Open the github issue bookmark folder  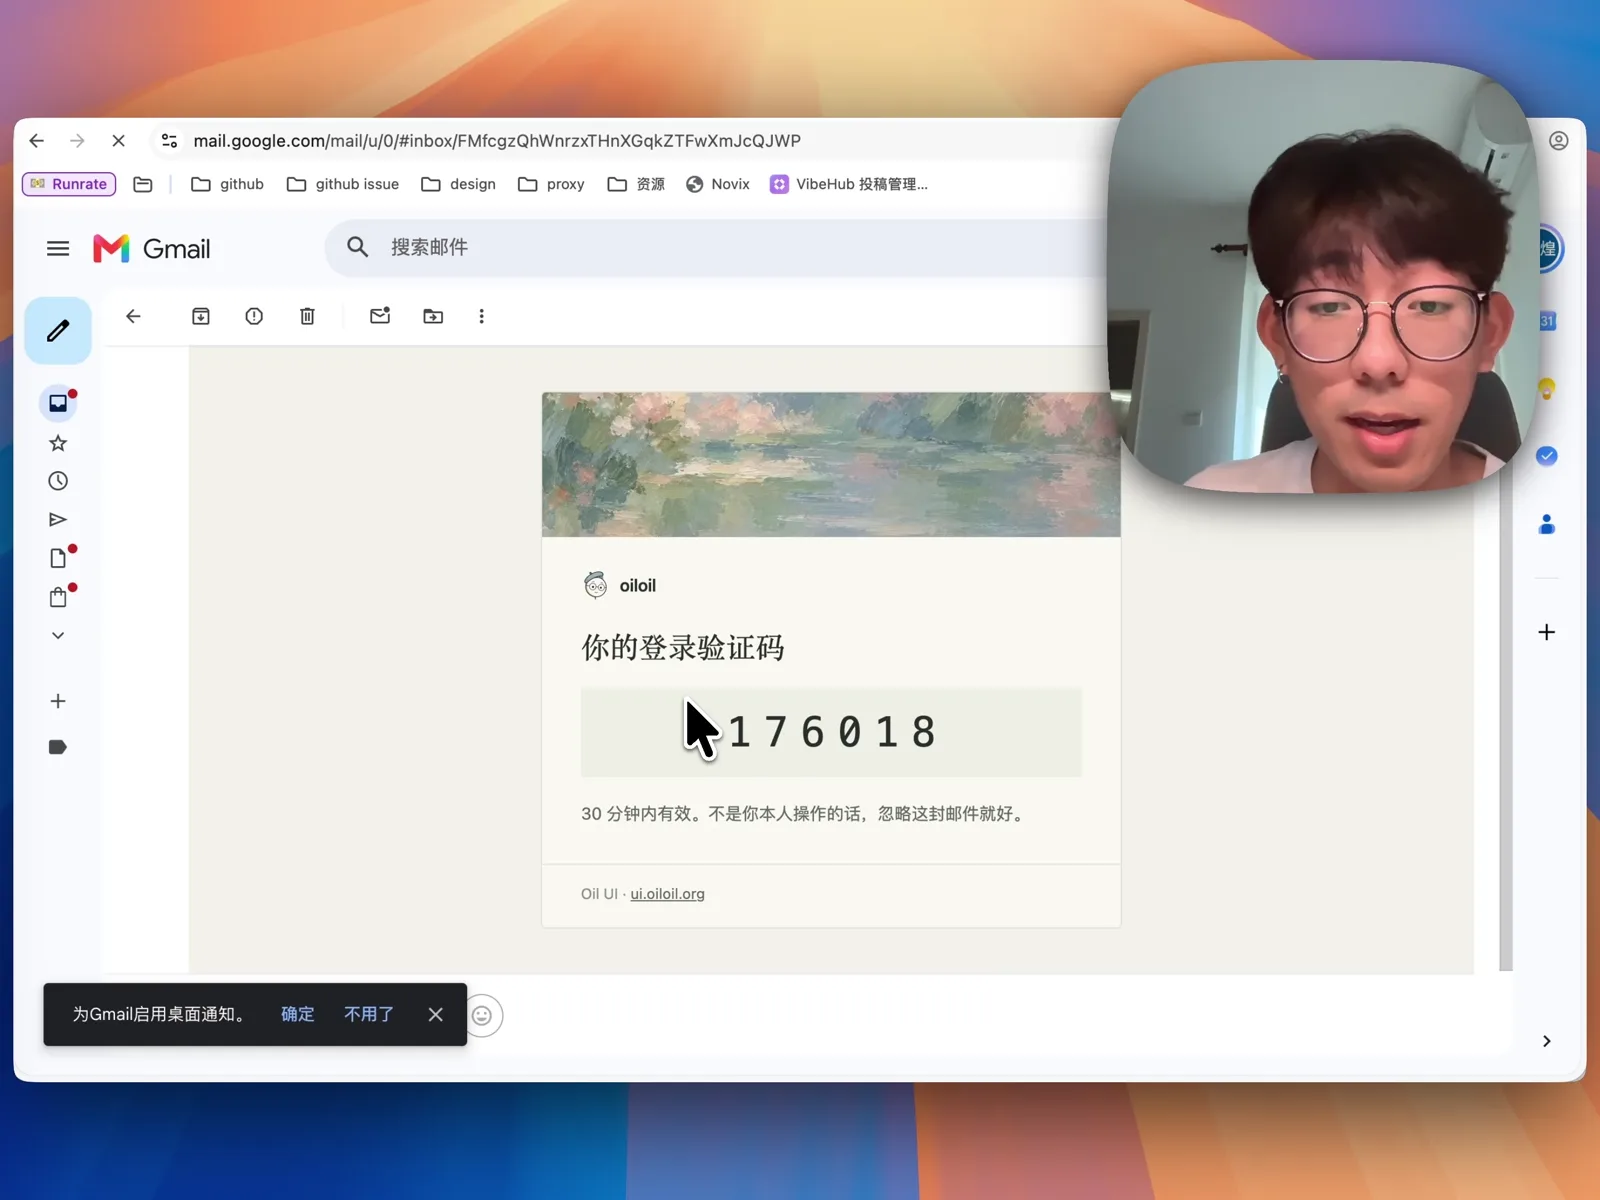point(342,184)
